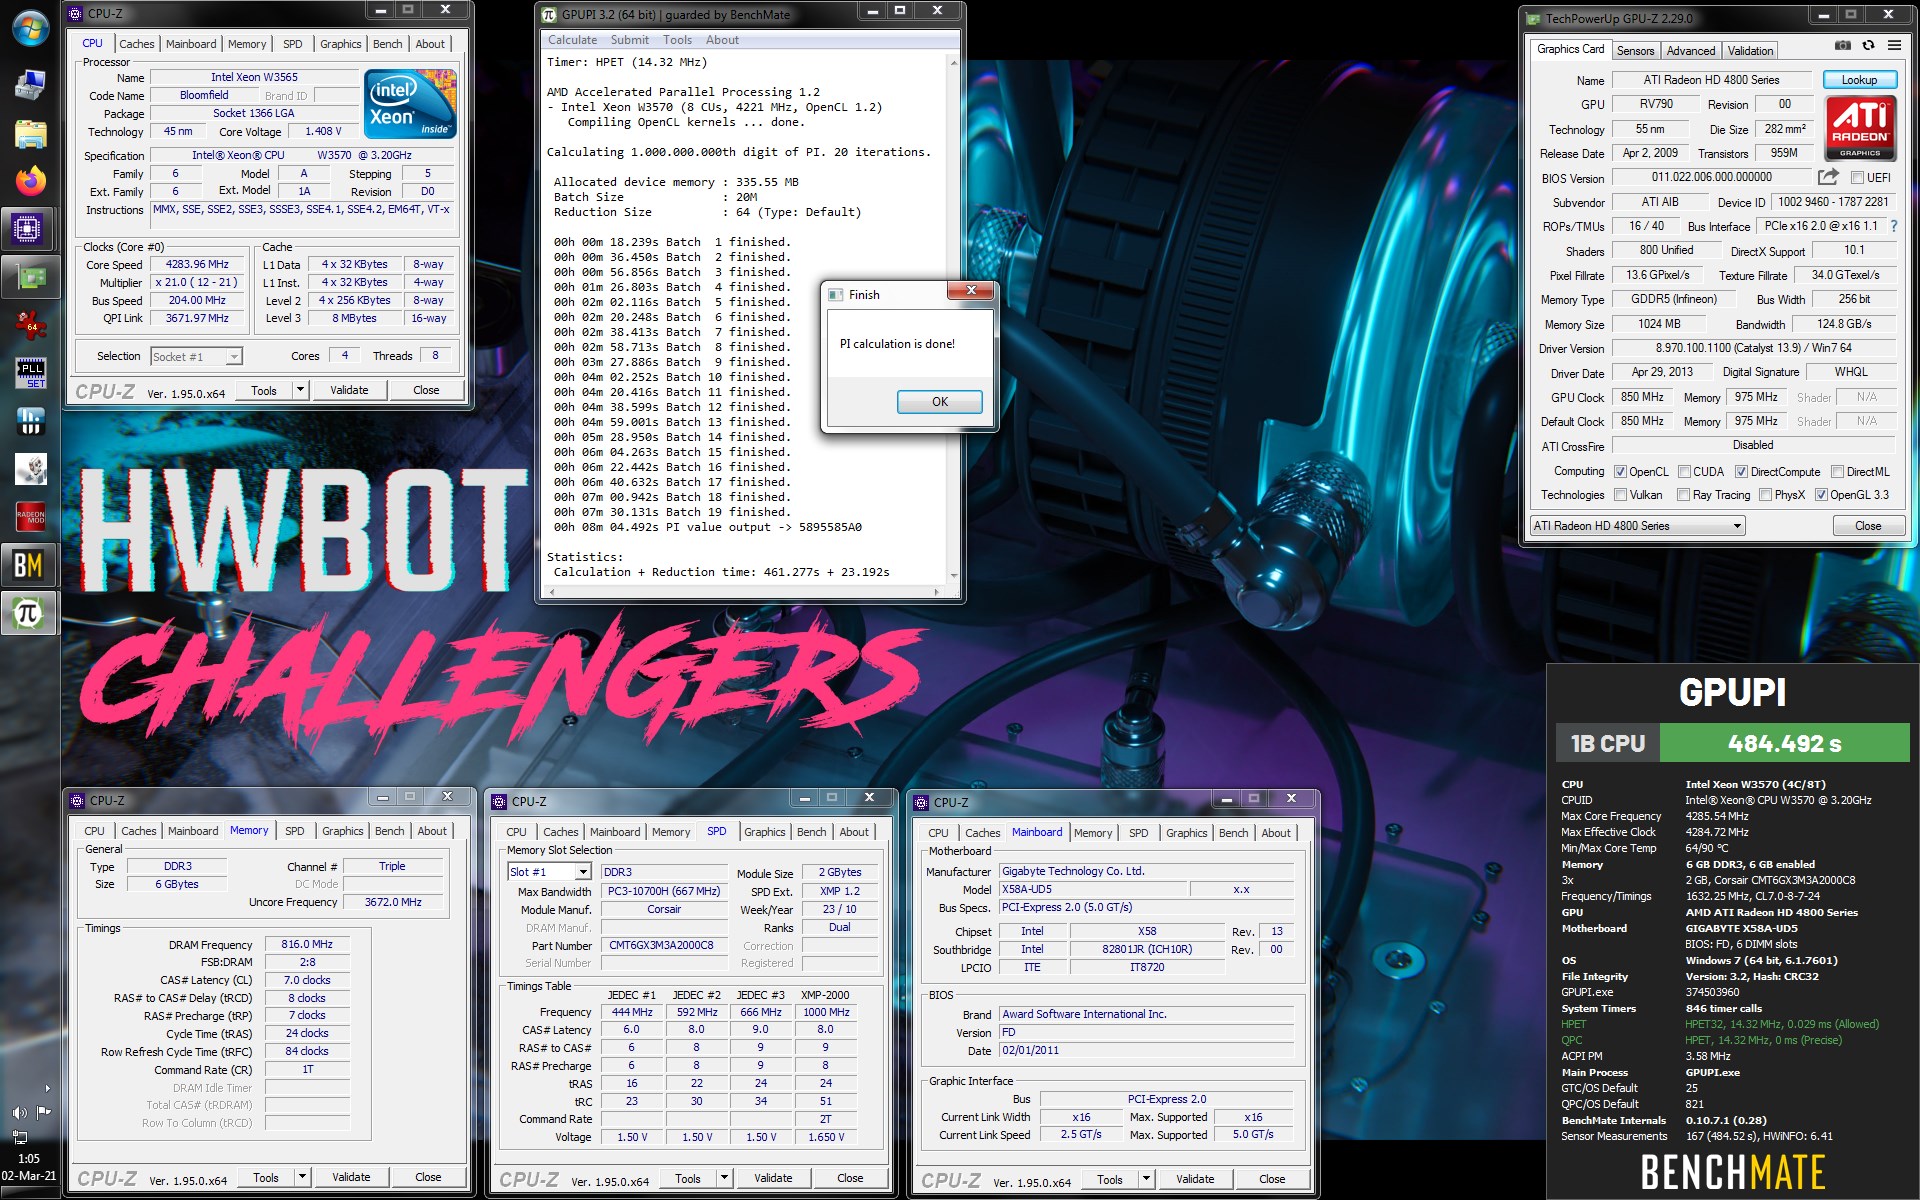Click the GPU-Z refresh icon
The height and width of the screenshot is (1200, 1920).
point(1868,46)
